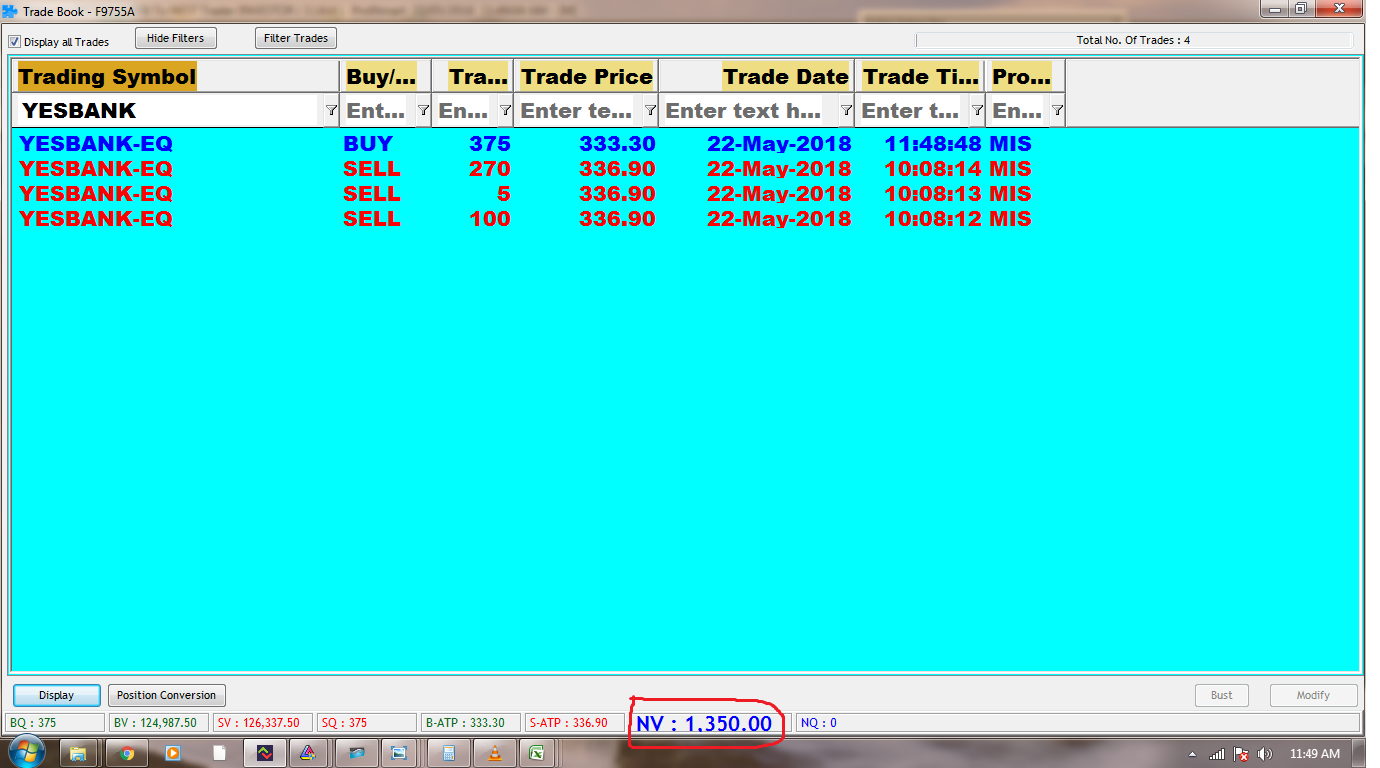Click the Display button
The image size is (1380, 768).
point(57,695)
